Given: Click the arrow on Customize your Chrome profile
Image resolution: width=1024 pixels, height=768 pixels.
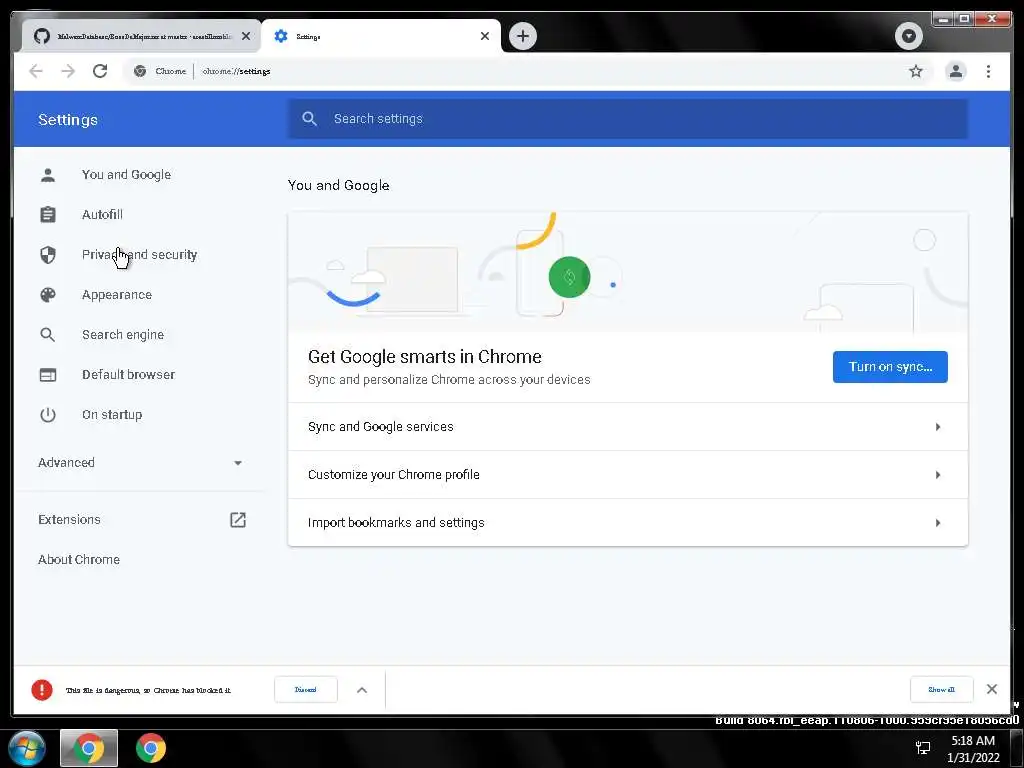Looking at the screenshot, I should point(938,475).
